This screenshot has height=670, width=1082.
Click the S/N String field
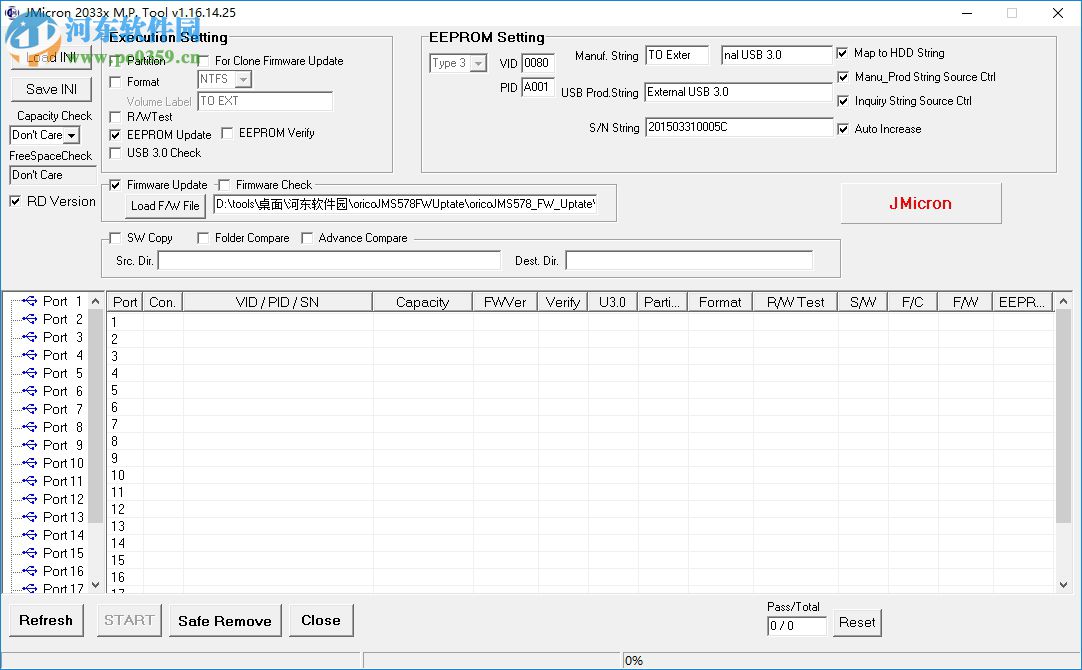[x=739, y=128]
